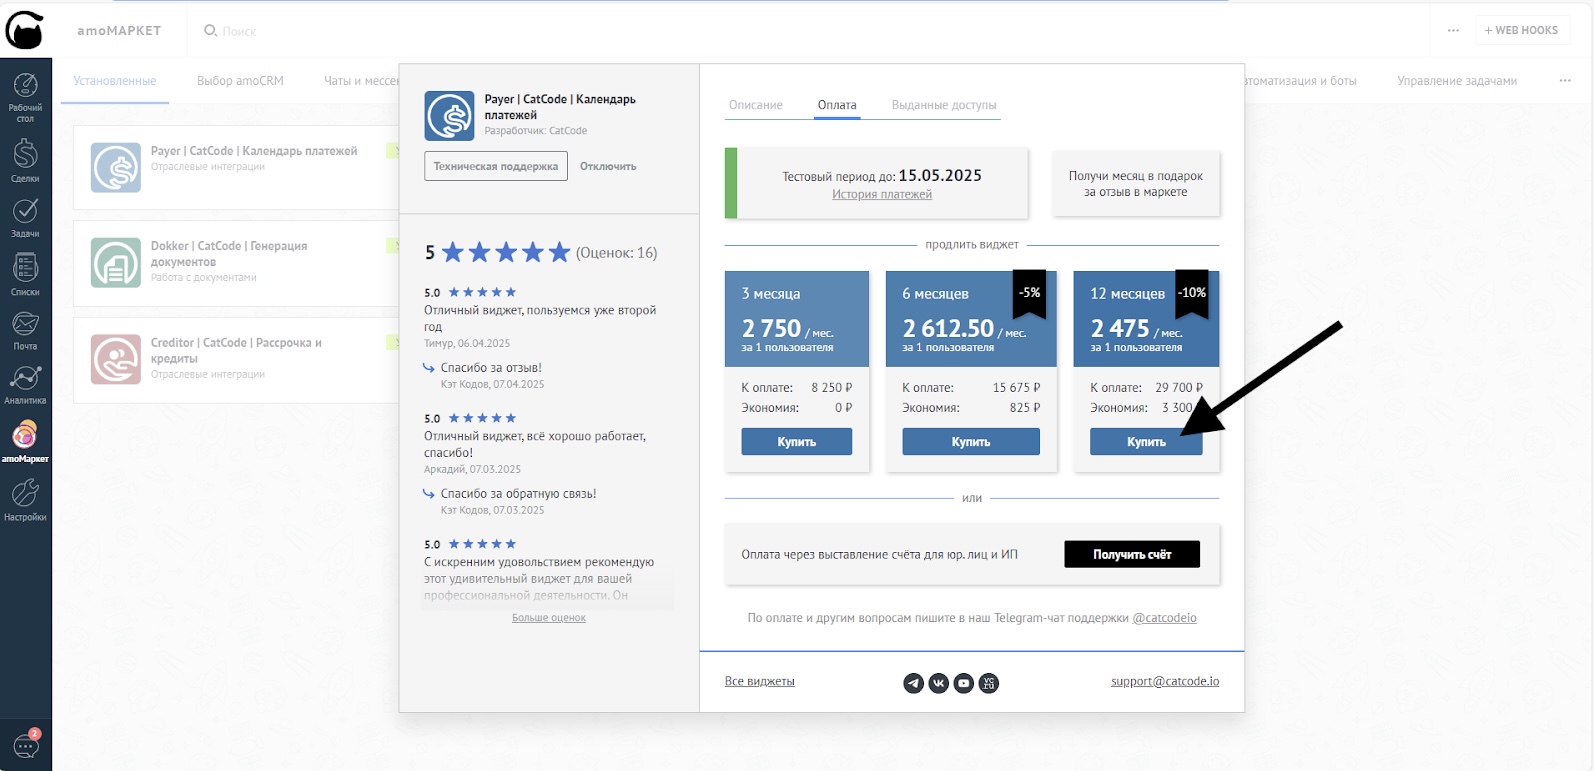1594x771 pixels.
Task: Click the YouTube social icon in footer
Action: (963, 683)
